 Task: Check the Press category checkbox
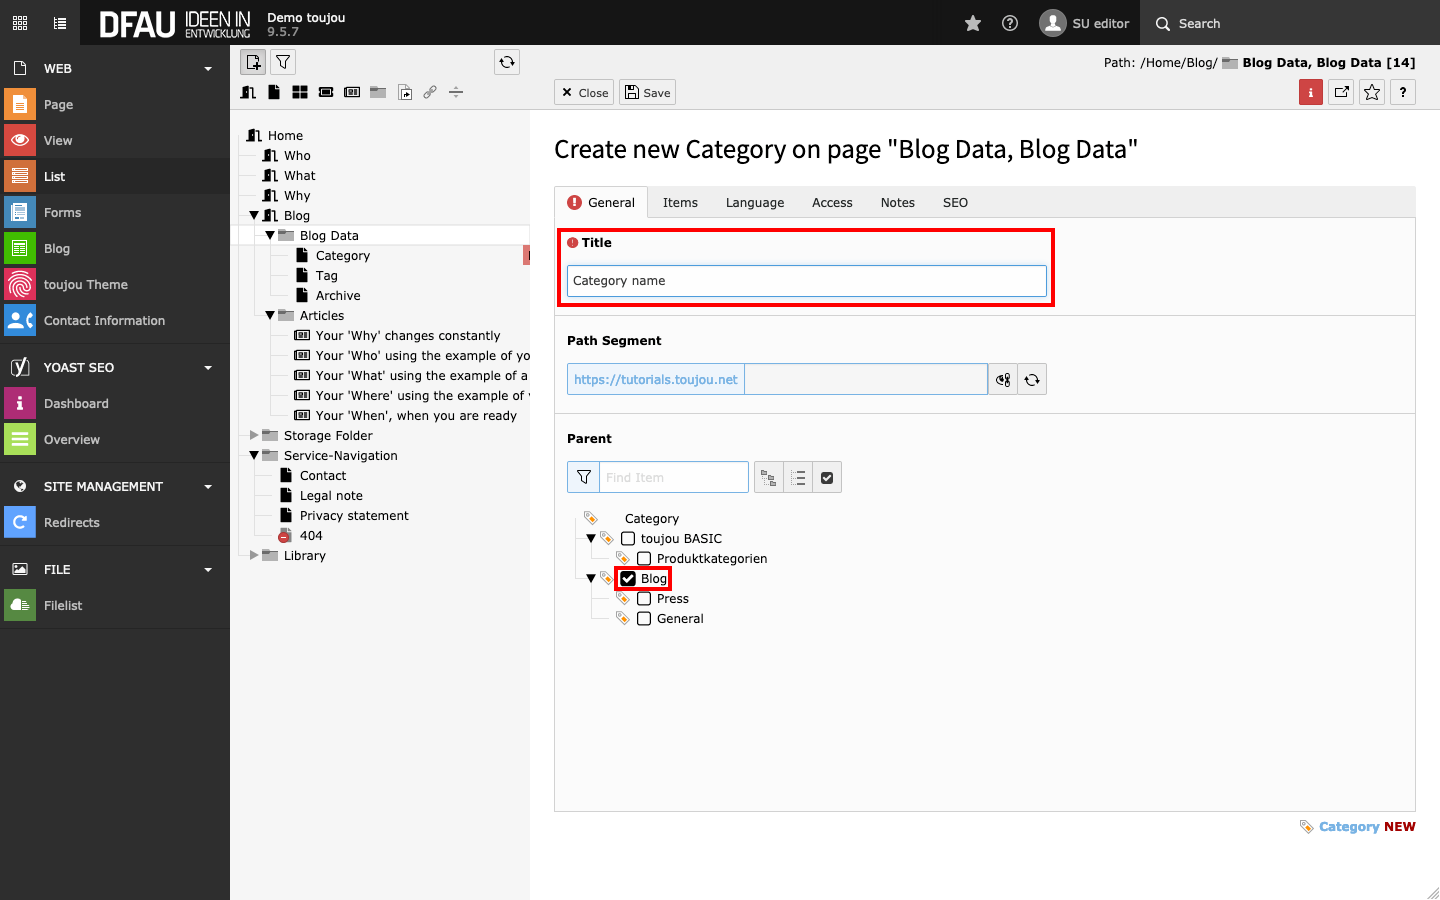click(x=644, y=599)
